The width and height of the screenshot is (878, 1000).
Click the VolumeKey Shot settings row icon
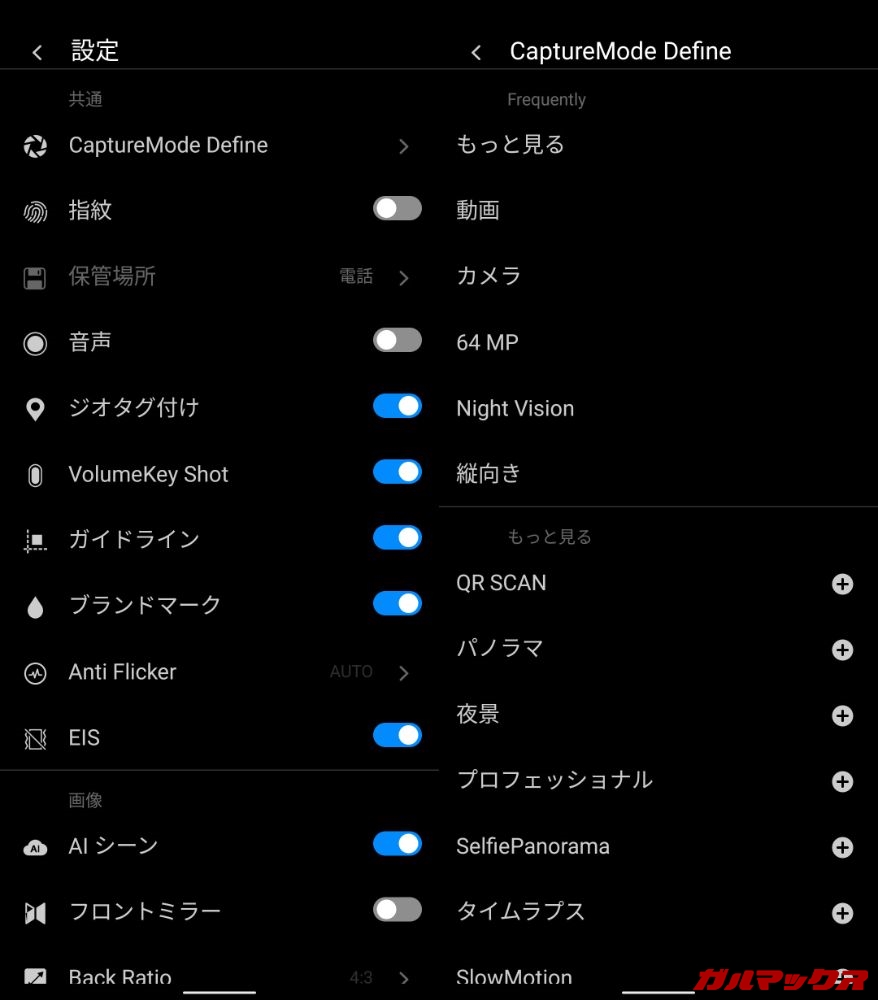[x=35, y=475]
